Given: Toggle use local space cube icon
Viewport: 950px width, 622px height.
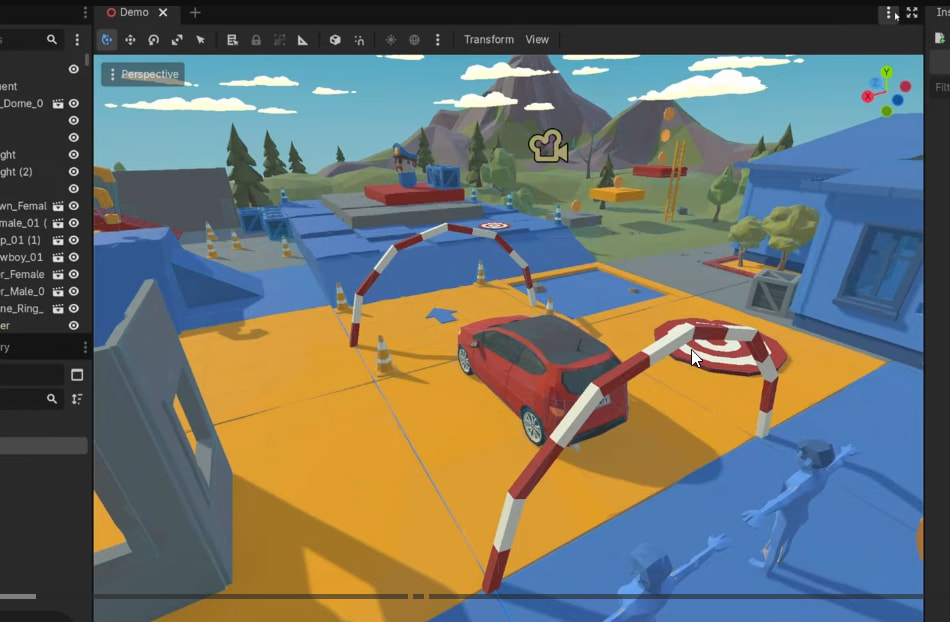Looking at the screenshot, I should pos(335,40).
